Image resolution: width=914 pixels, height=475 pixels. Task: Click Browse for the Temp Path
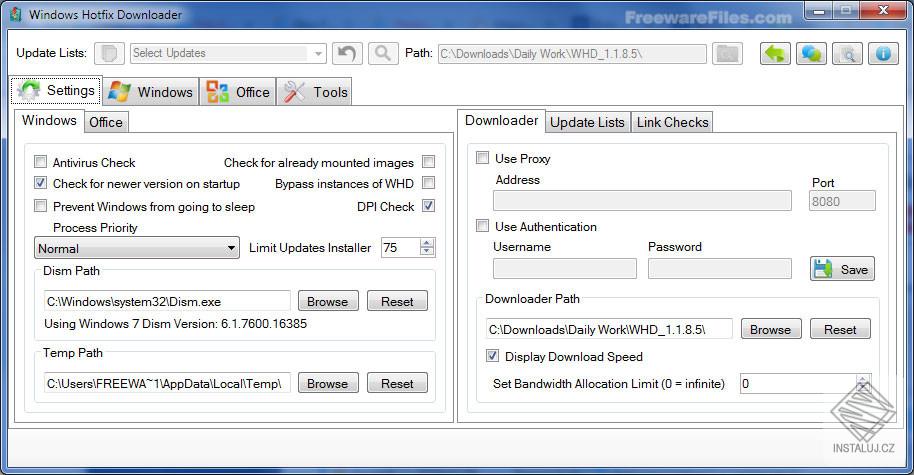(x=328, y=383)
